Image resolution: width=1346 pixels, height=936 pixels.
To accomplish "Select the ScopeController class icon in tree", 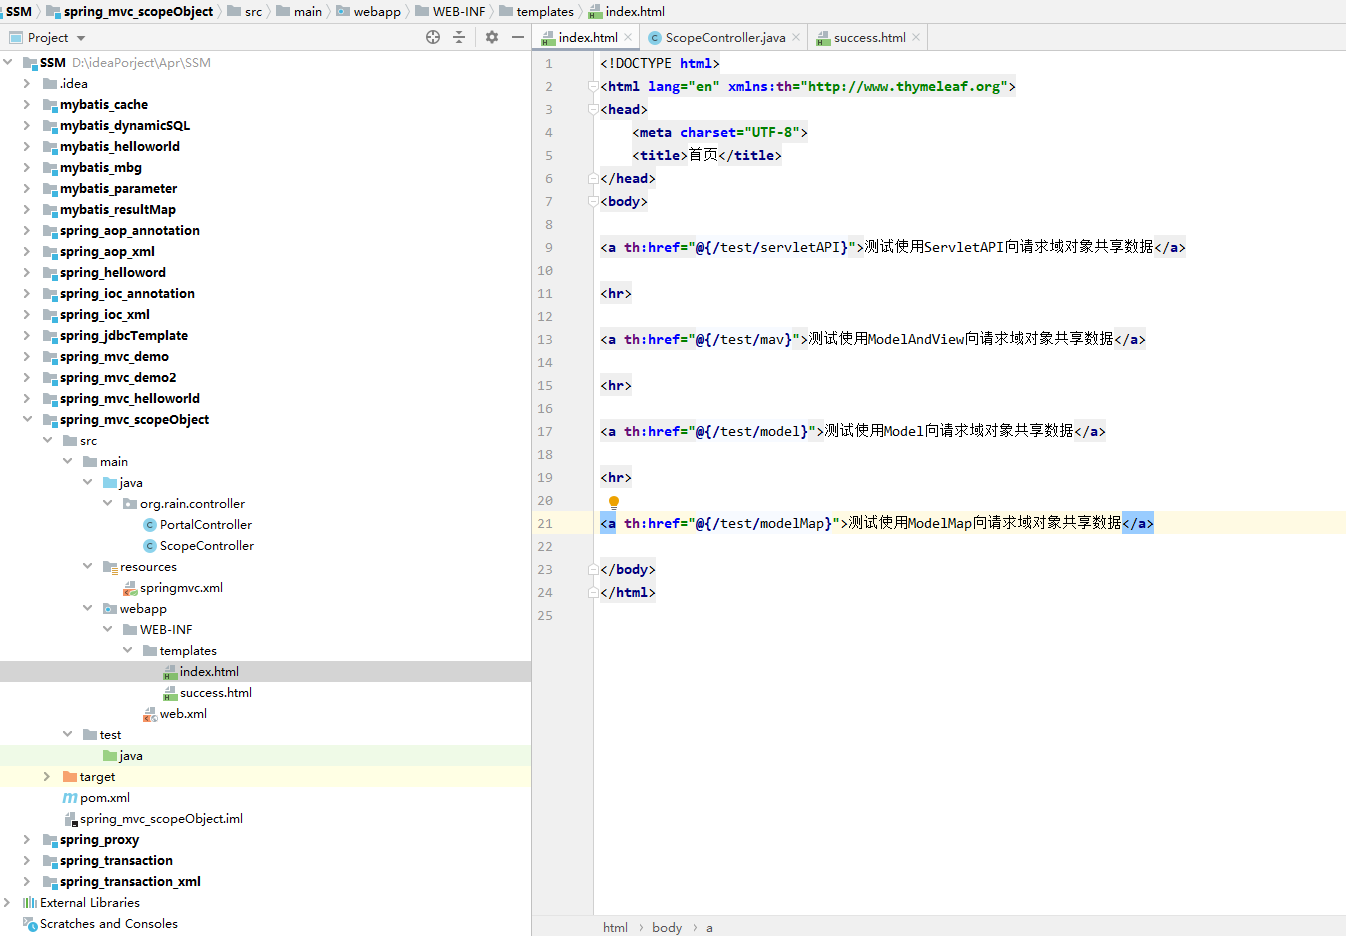I will 150,545.
